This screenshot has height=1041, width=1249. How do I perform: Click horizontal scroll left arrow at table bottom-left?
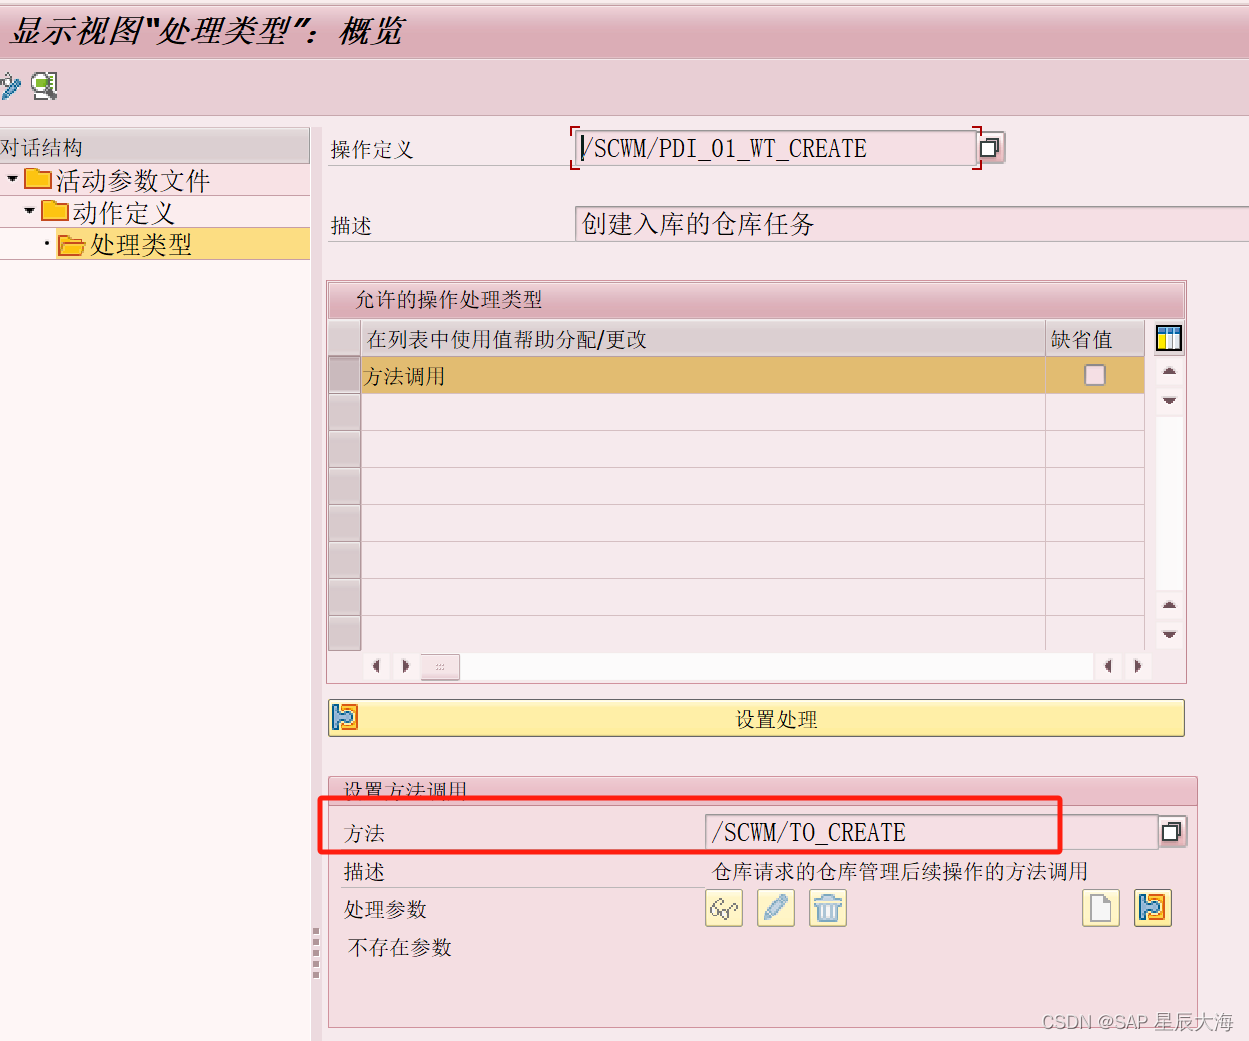(376, 666)
